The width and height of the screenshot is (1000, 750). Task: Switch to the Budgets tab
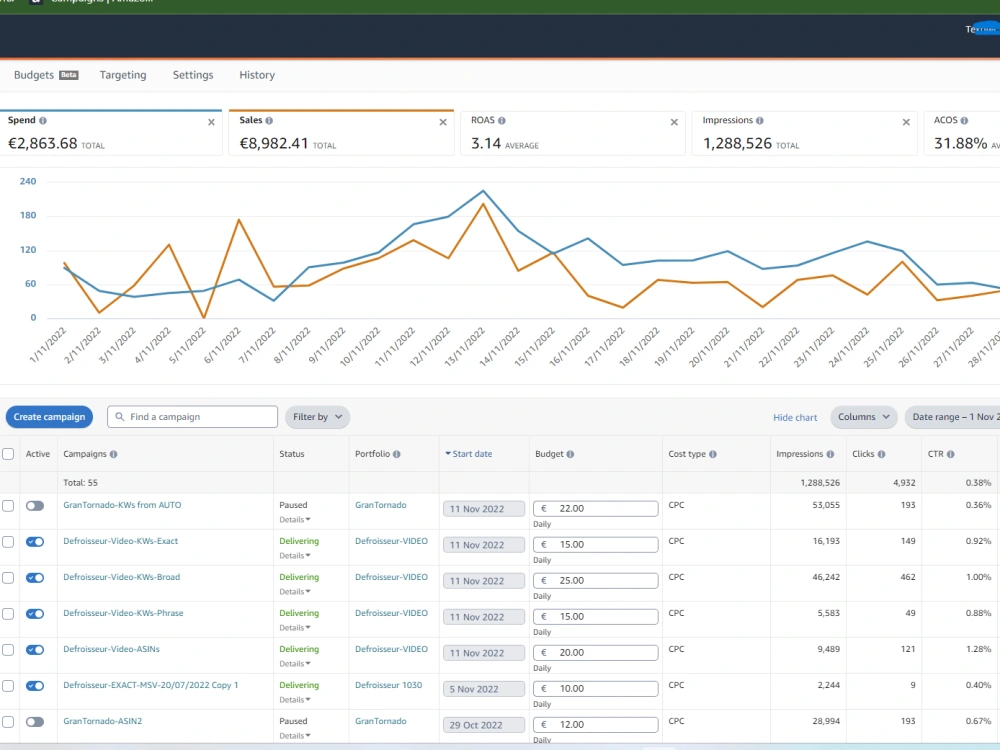click(x=34, y=75)
